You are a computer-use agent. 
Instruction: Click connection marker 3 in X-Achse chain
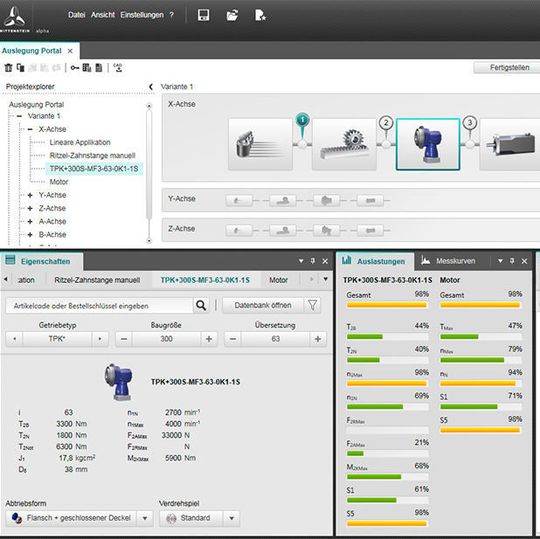point(470,123)
